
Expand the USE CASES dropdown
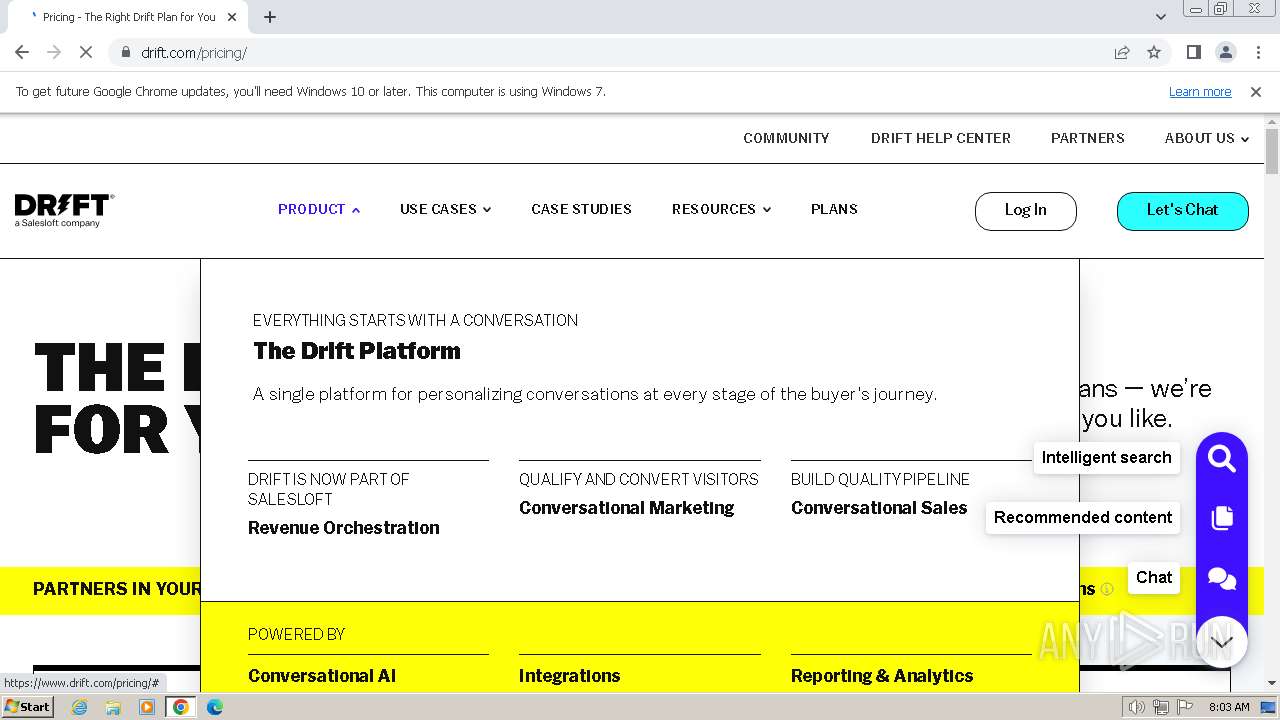click(445, 210)
